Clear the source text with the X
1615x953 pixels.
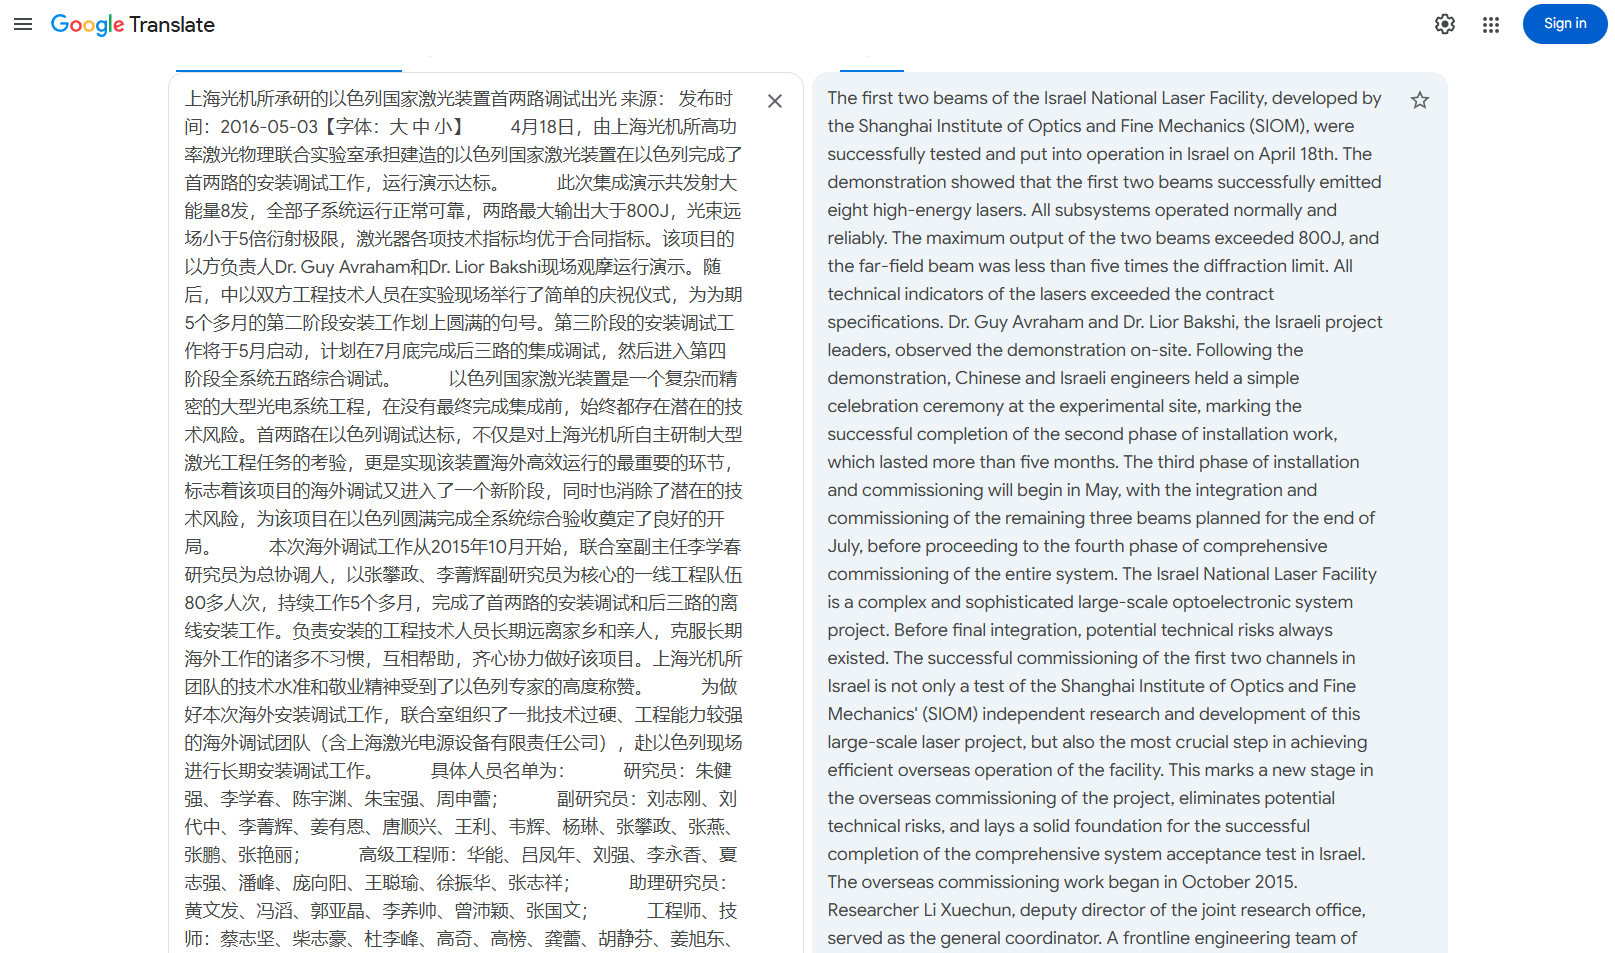tap(775, 101)
